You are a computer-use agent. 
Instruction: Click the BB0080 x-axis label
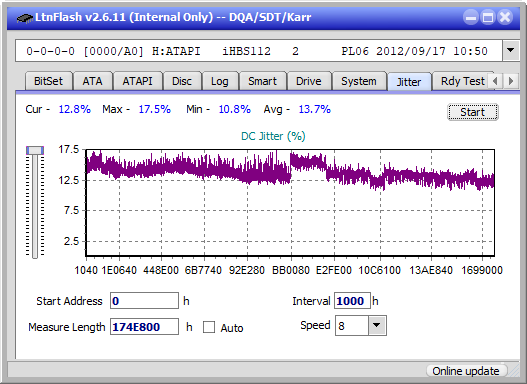tap(291, 270)
